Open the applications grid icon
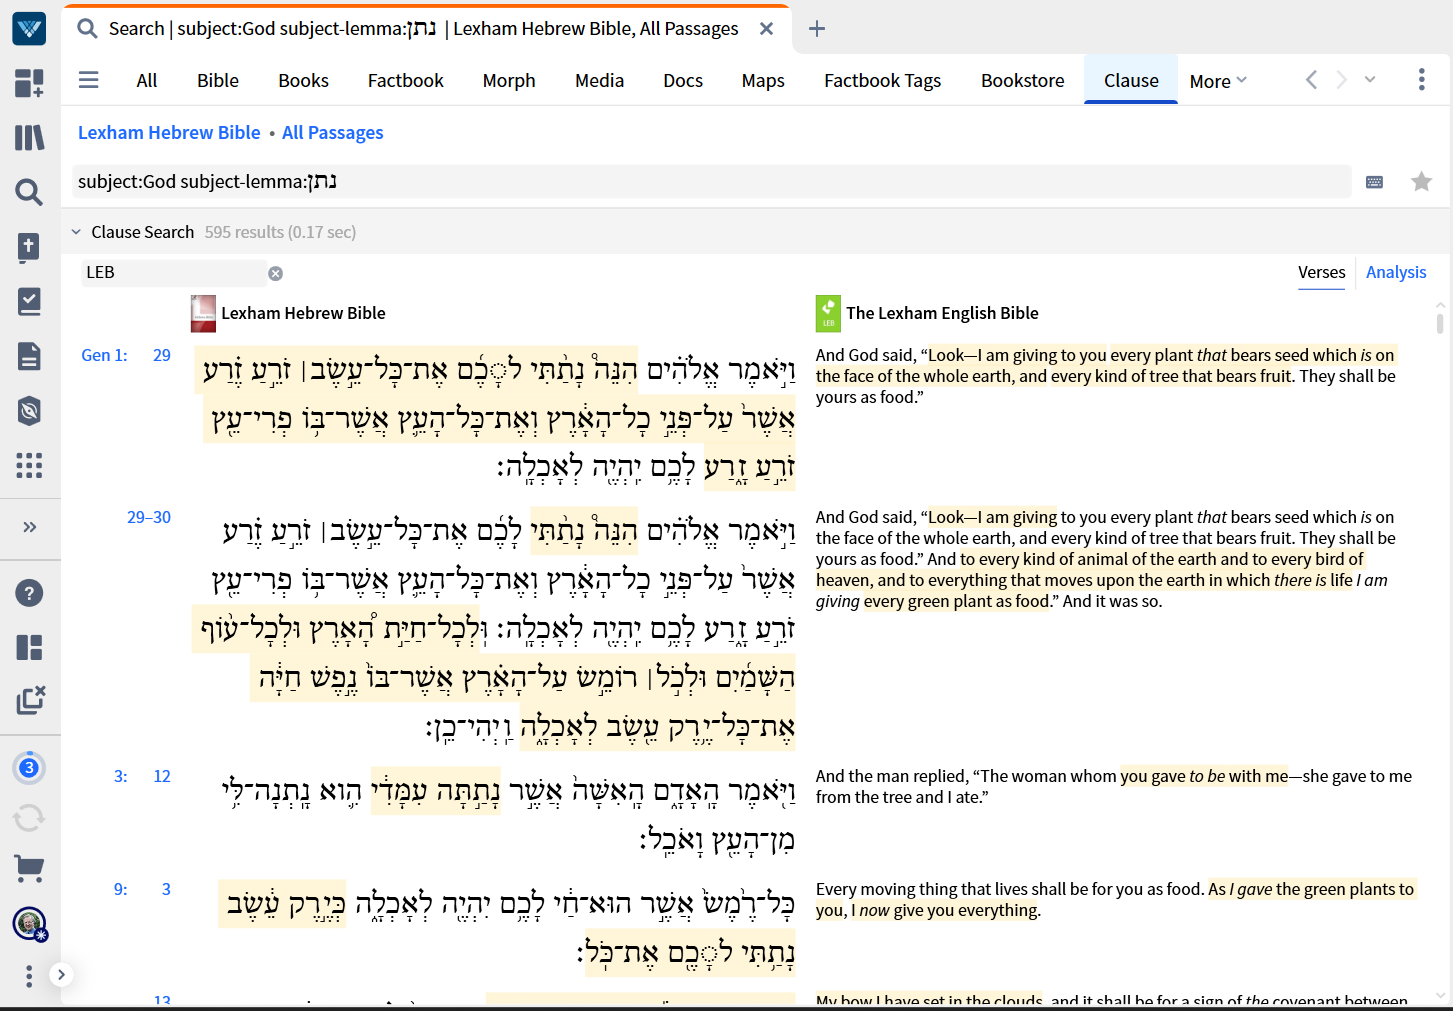This screenshot has width=1453, height=1011. tap(29, 465)
